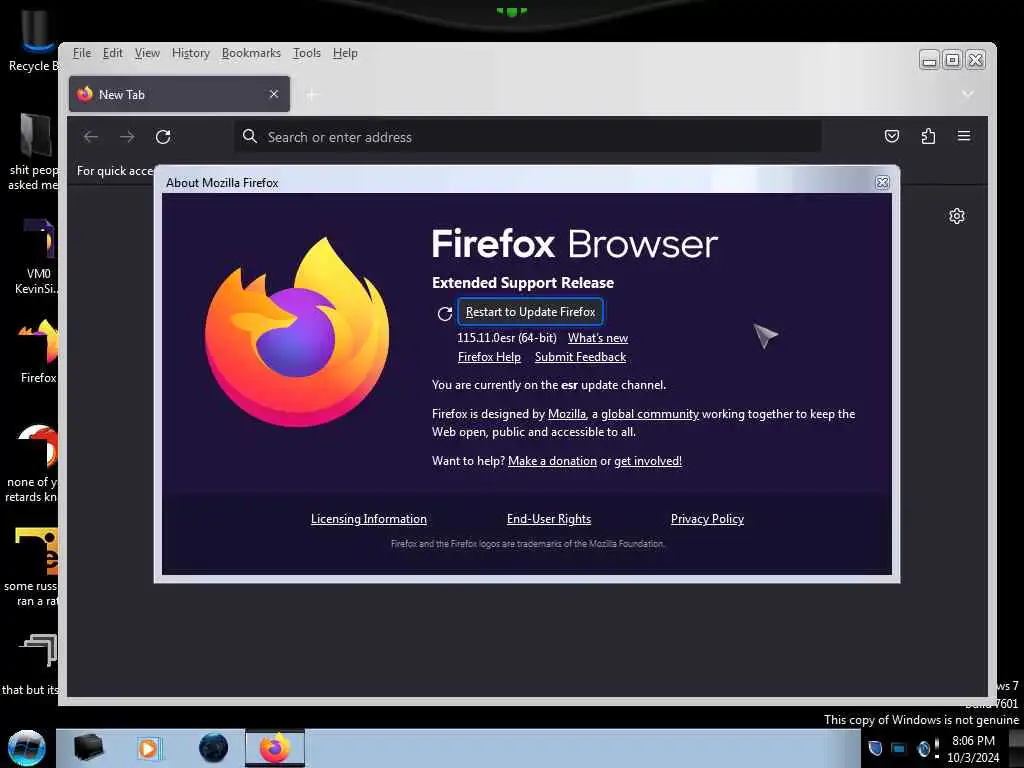Click the Make a donation link
Viewport: 1024px width, 768px height.
(552, 461)
